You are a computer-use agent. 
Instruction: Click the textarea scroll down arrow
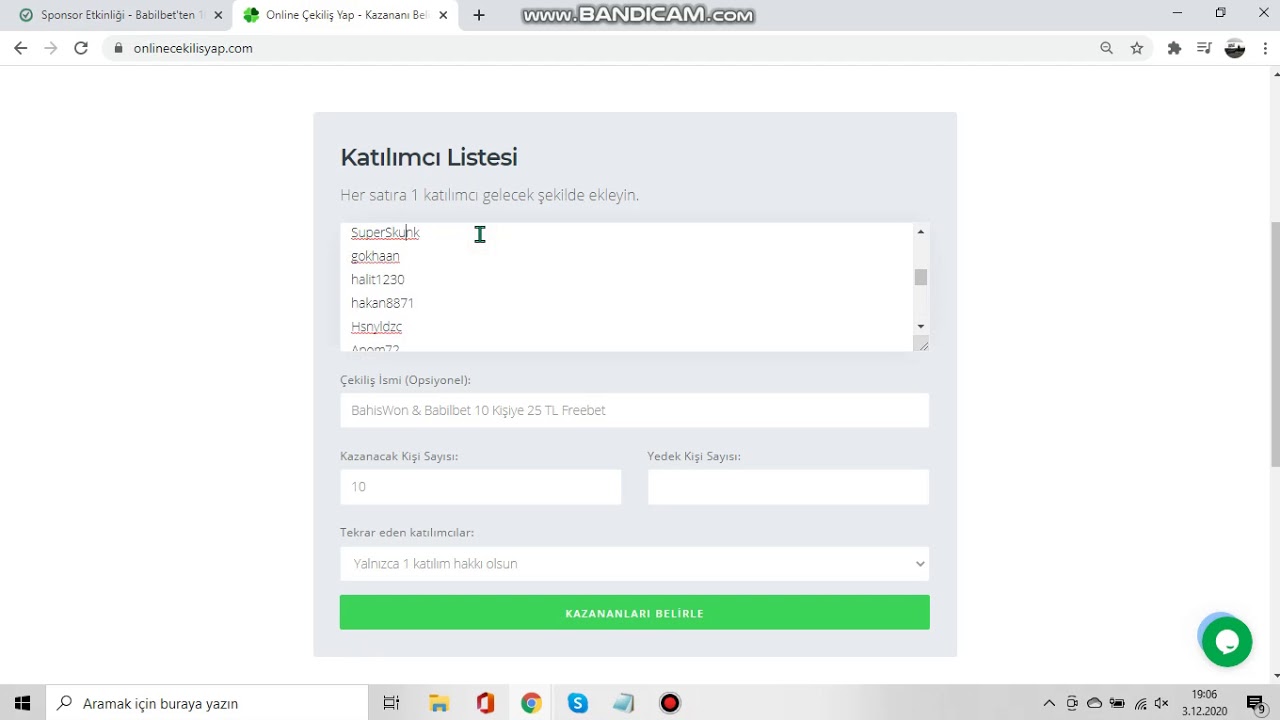[x=921, y=327]
